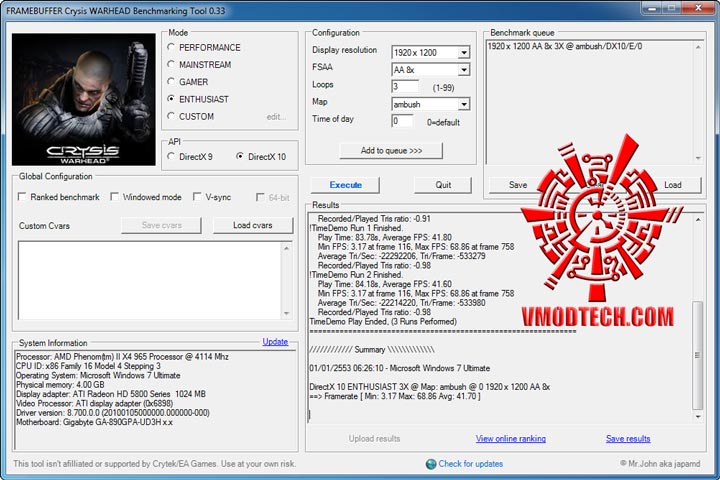The image size is (720, 480).
Task: Click the Display adapter ATI Radeon line
Action: click(111, 394)
